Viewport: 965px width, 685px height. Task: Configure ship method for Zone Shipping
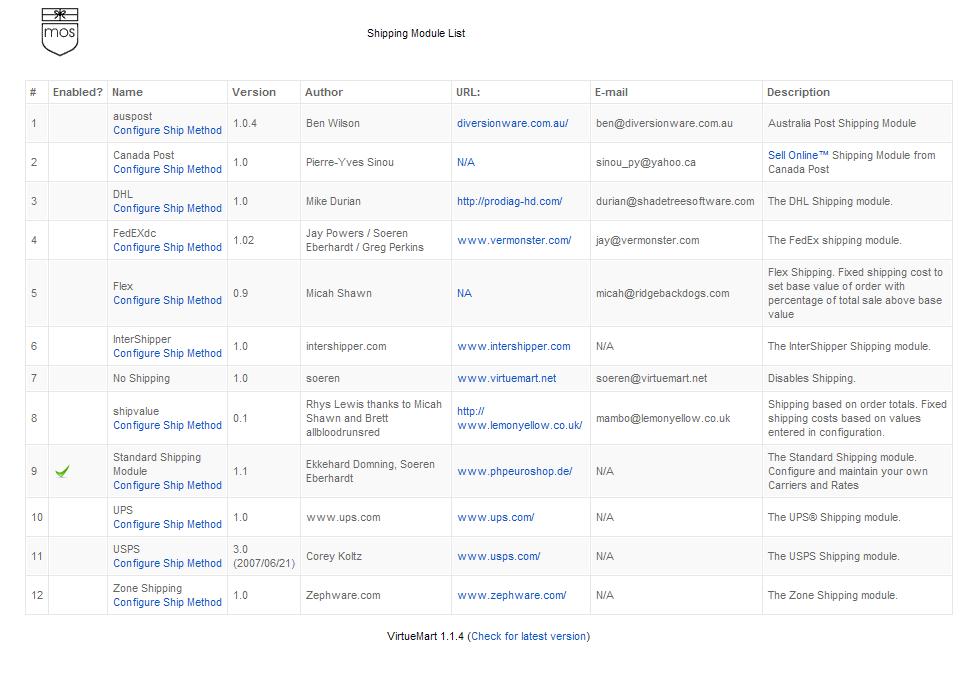click(167, 603)
